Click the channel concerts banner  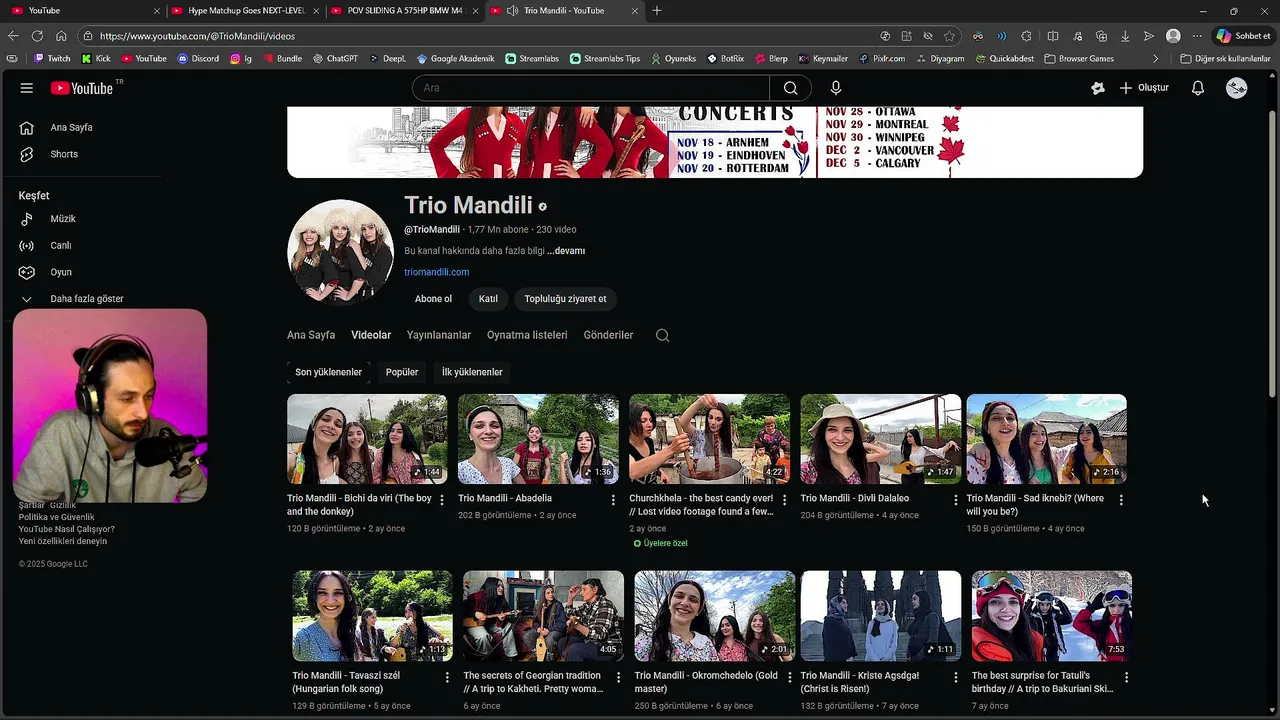coord(715,142)
